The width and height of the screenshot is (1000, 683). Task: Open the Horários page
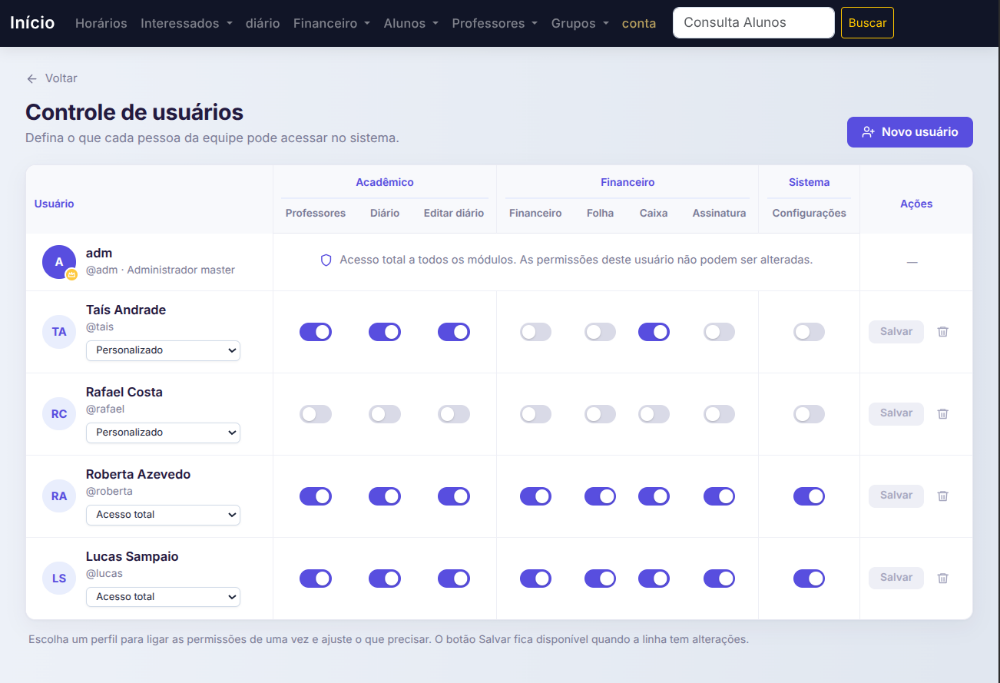101,24
